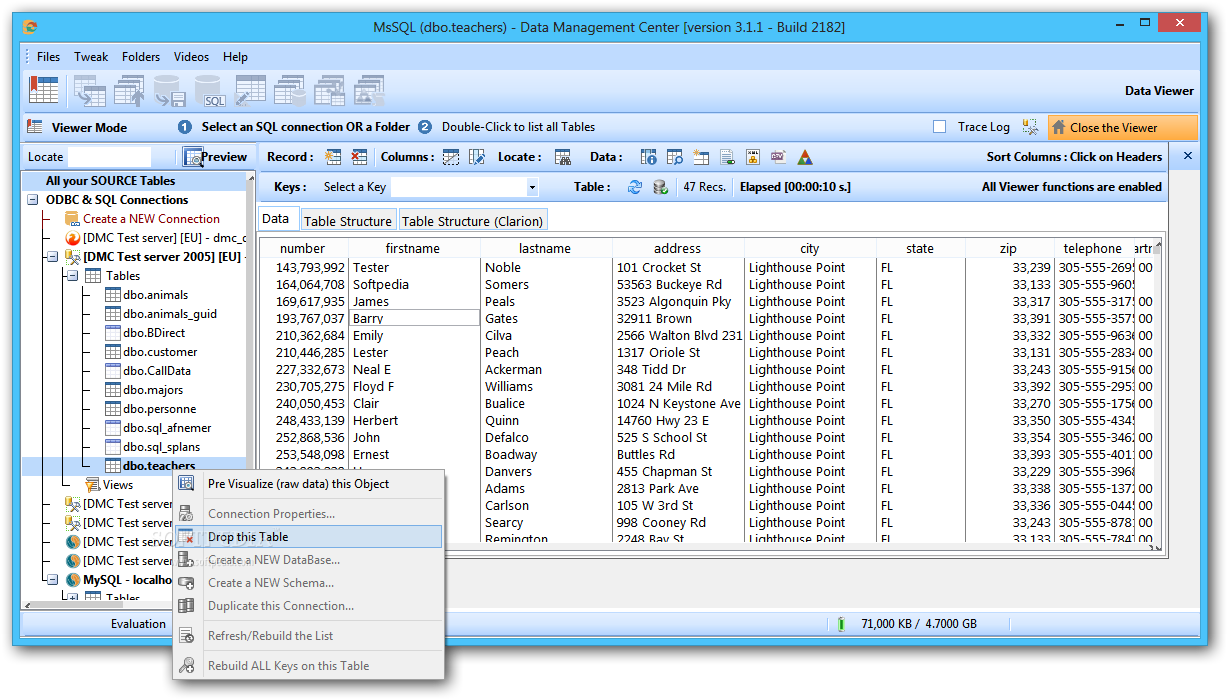Viewport: 1228px width, 700px height.
Task: Click the battery status icon in status bar
Action: pos(841,624)
